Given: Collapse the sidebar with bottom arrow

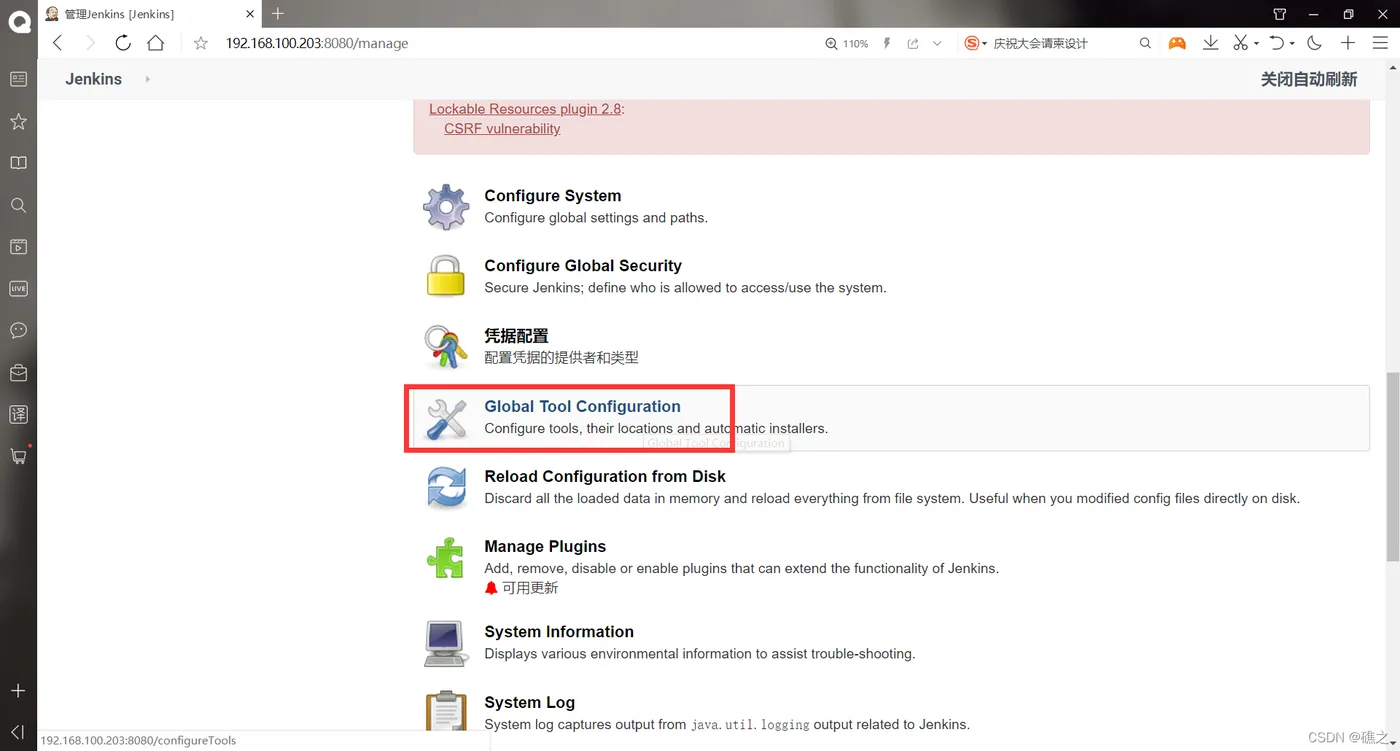Looking at the screenshot, I should coord(18,732).
